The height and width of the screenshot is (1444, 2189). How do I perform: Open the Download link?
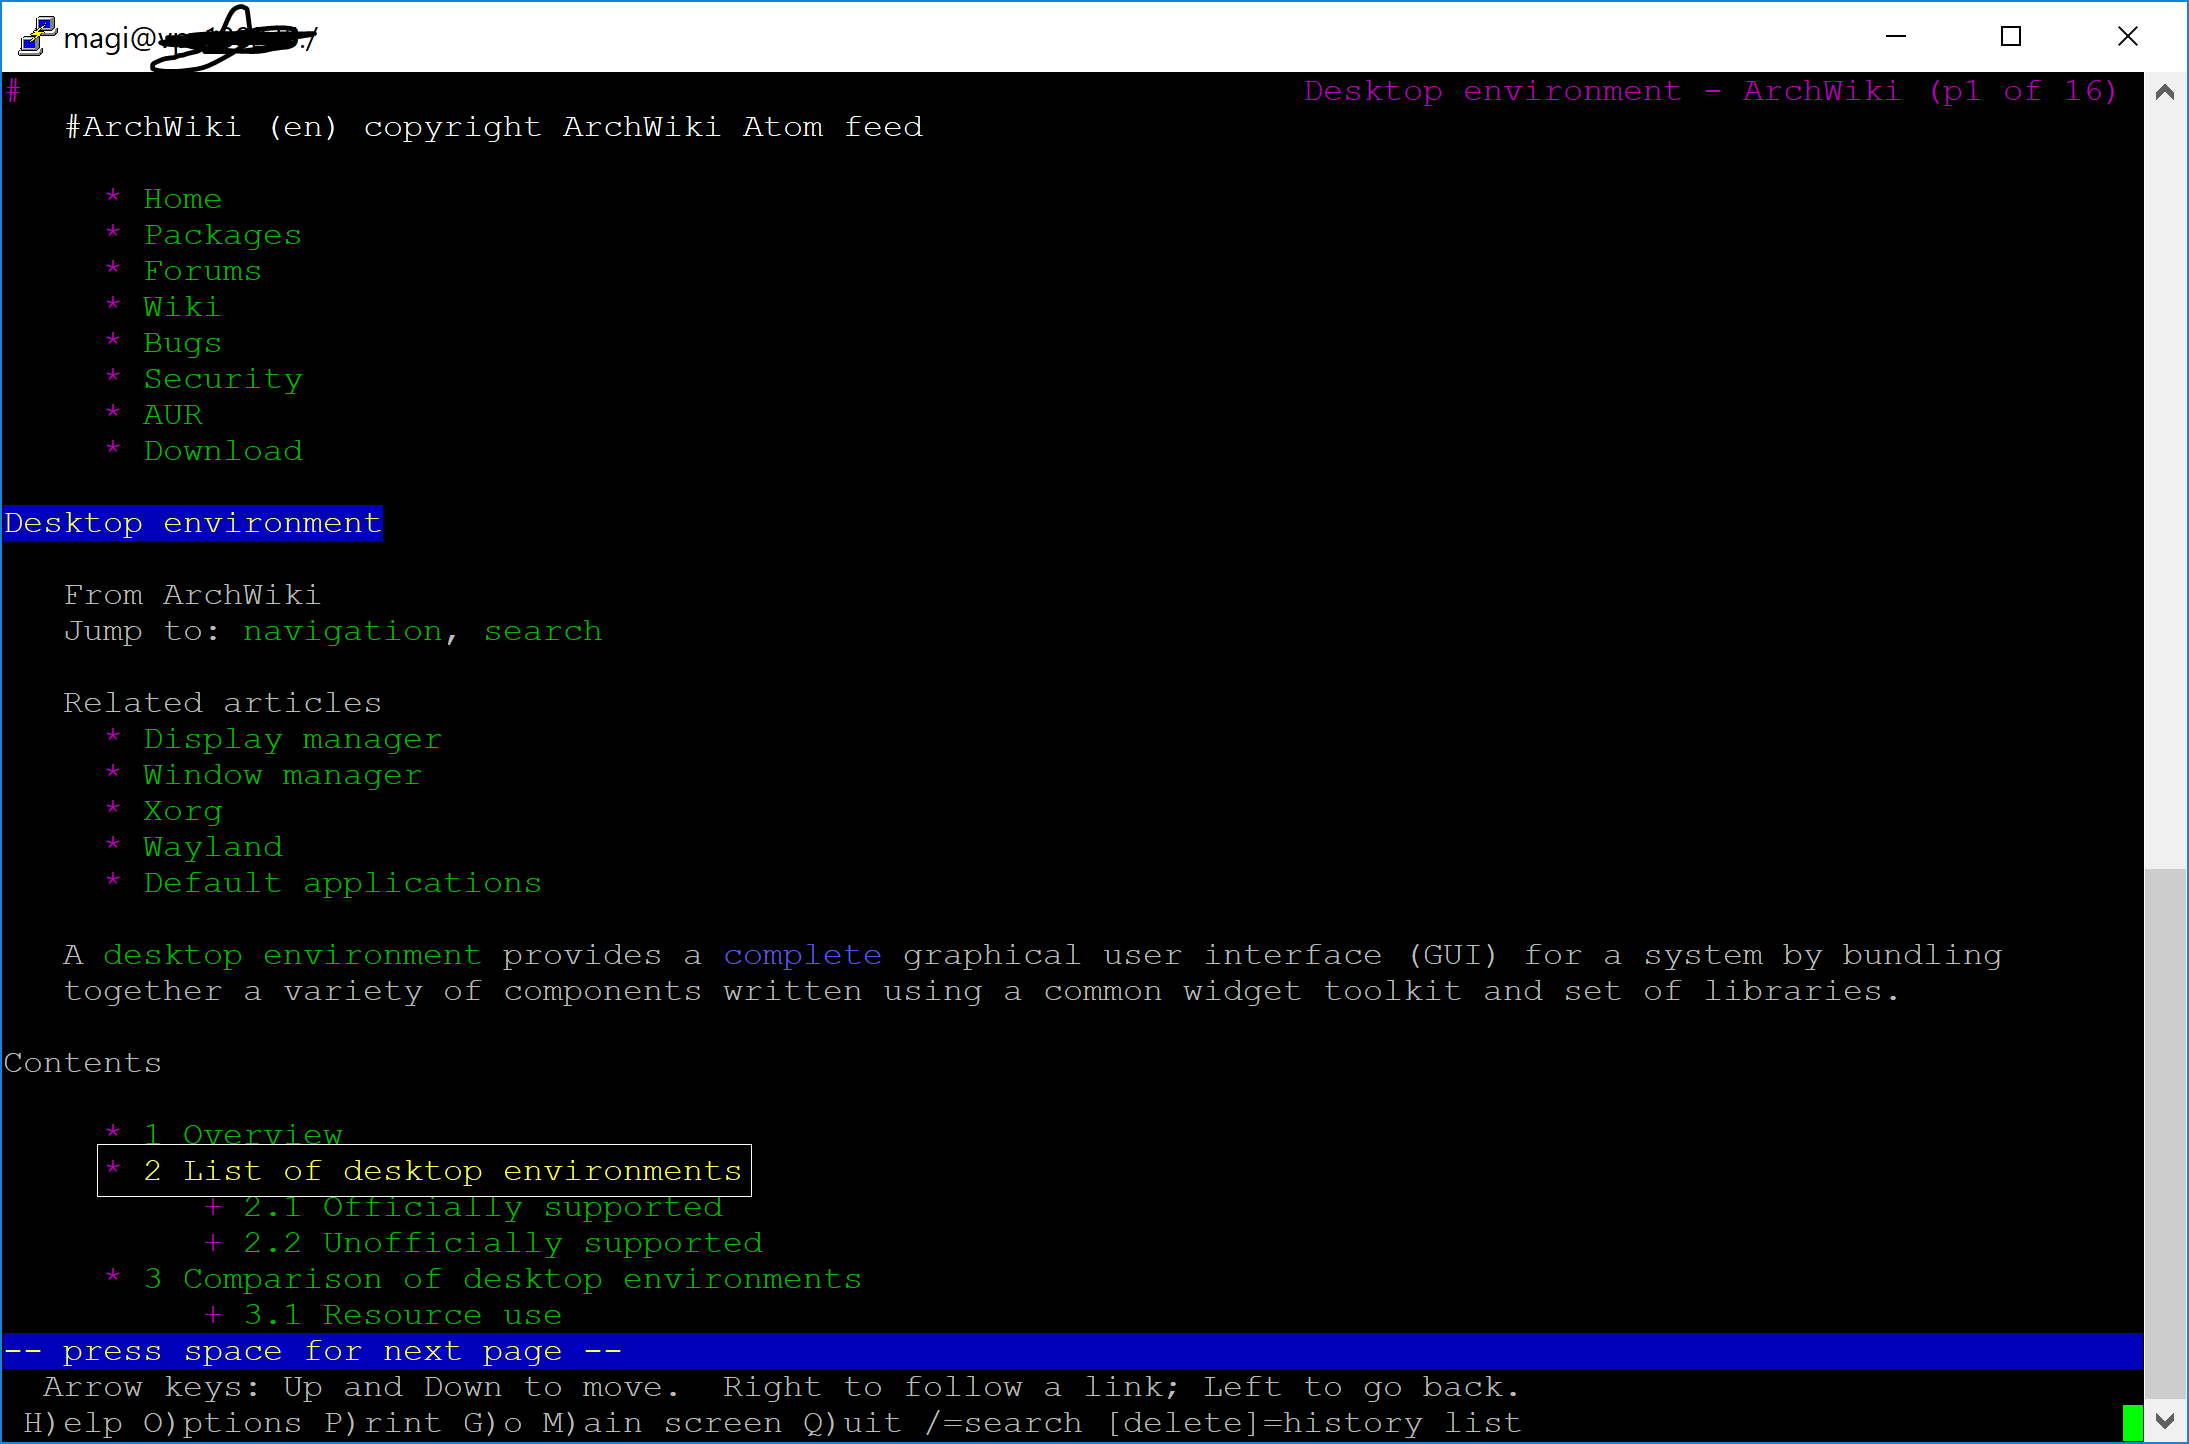click(222, 451)
